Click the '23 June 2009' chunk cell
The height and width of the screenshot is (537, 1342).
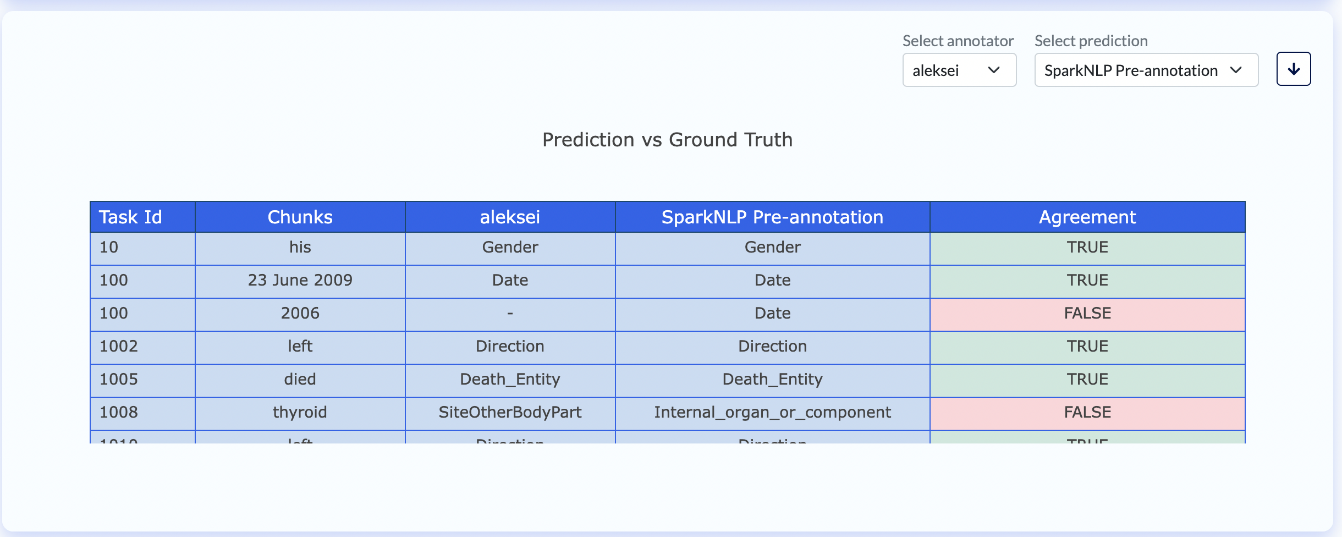(x=300, y=281)
